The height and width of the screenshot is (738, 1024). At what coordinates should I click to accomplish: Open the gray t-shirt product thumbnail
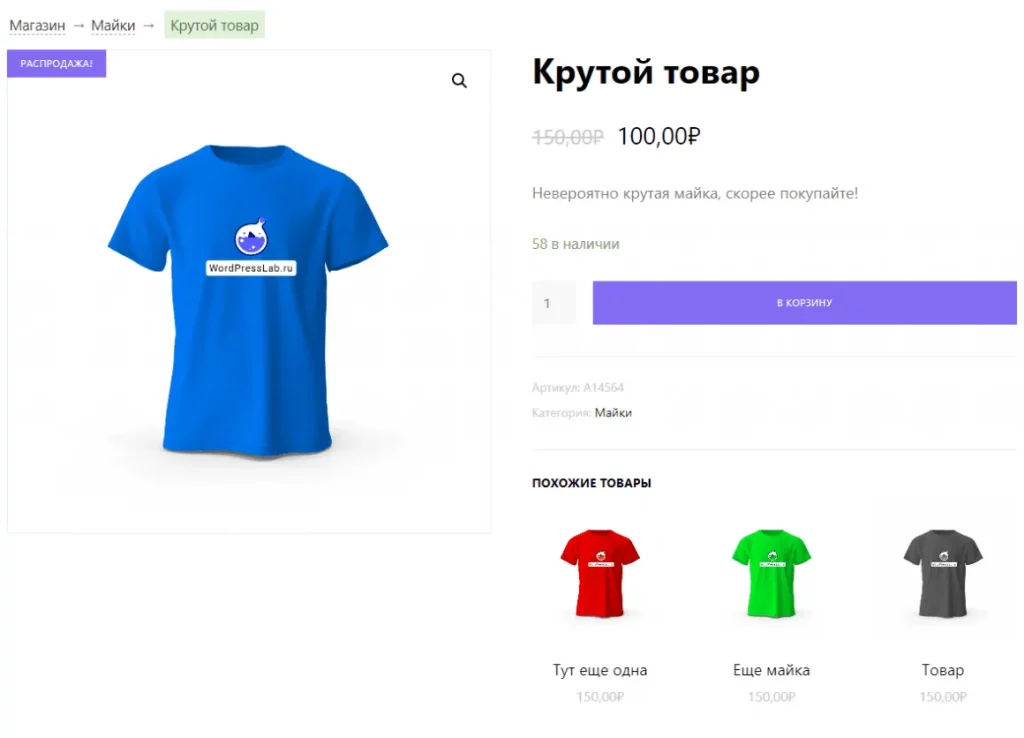pyautogui.click(x=942, y=574)
